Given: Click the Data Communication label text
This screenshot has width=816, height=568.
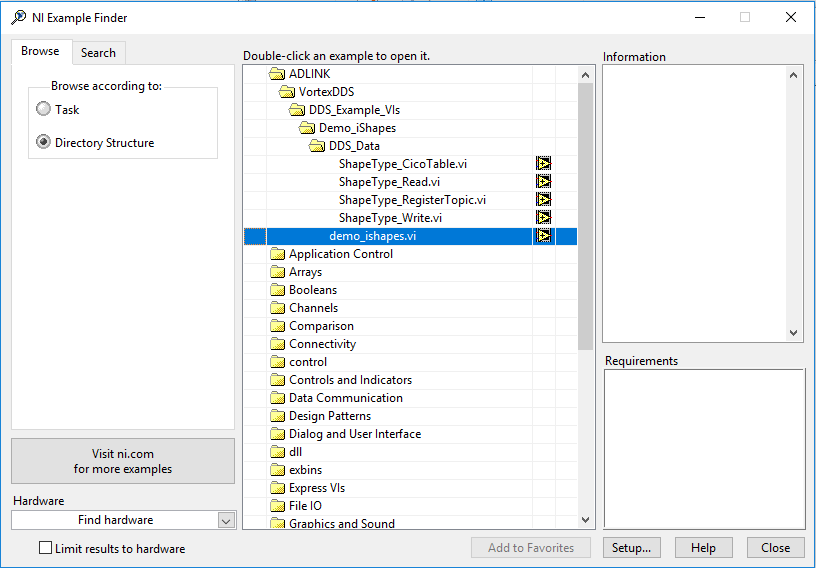Looking at the screenshot, I should (x=346, y=398).
